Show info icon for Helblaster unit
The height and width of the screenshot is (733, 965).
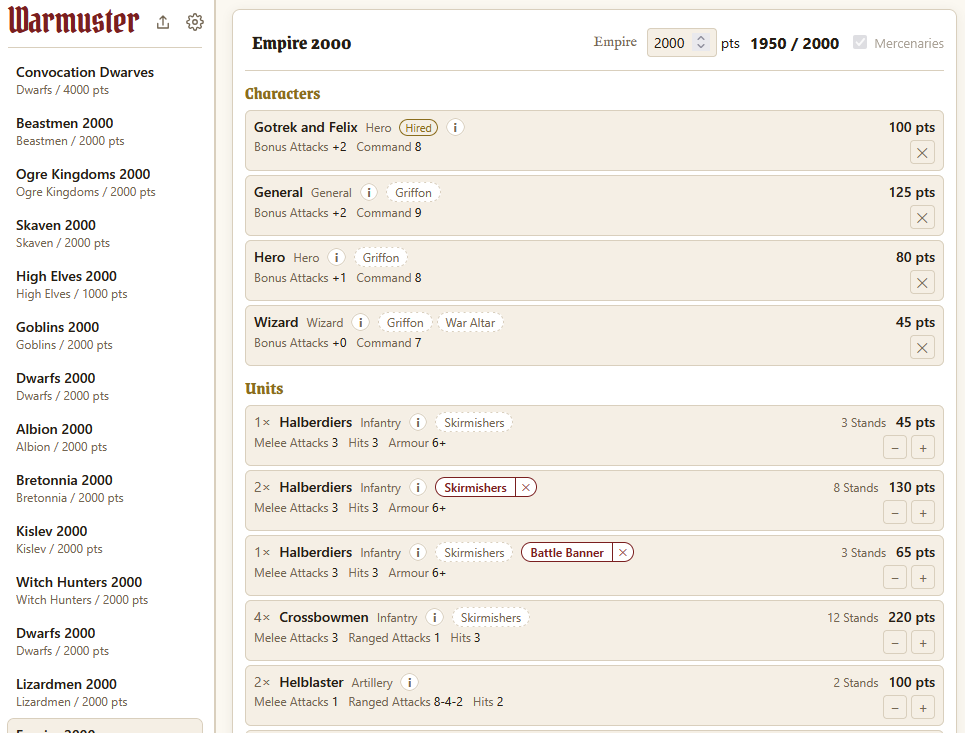(x=409, y=683)
